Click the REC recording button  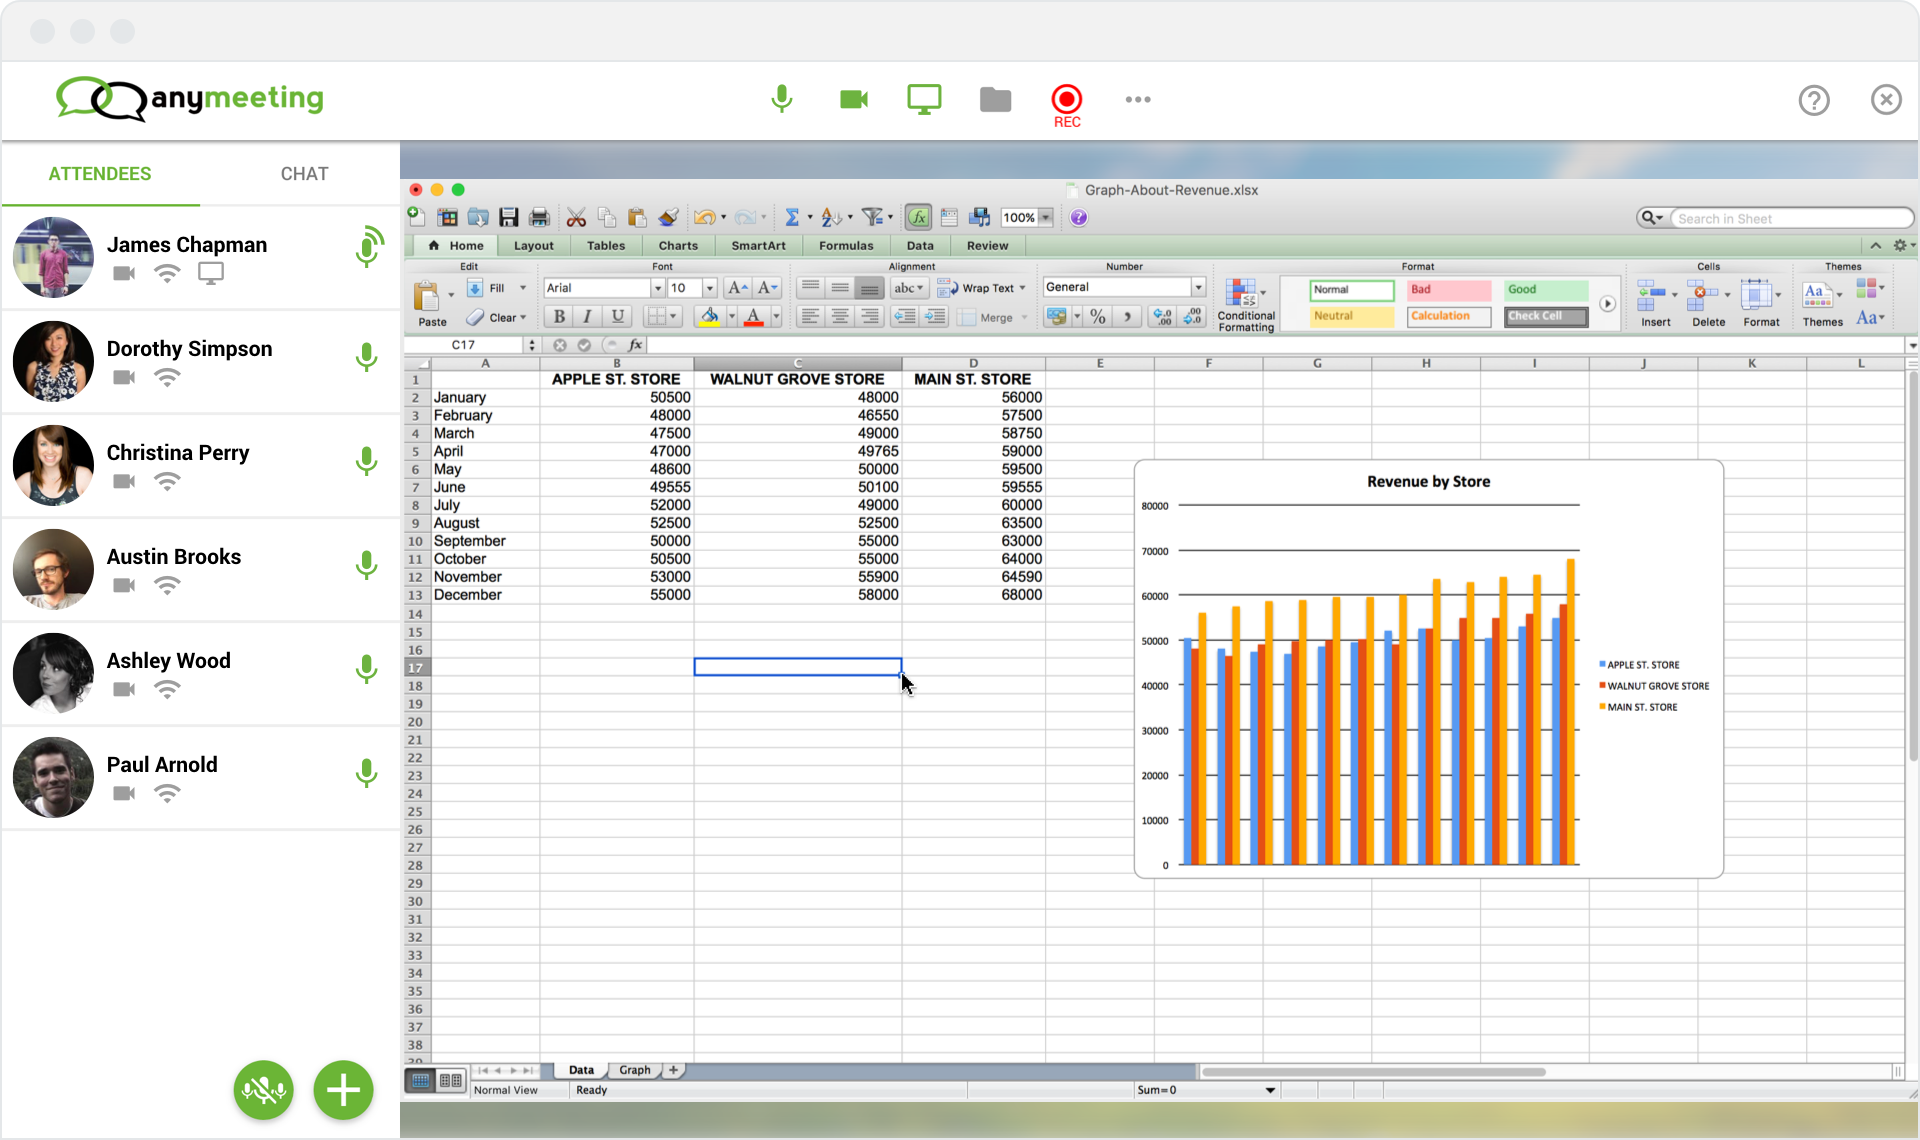click(1066, 101)
